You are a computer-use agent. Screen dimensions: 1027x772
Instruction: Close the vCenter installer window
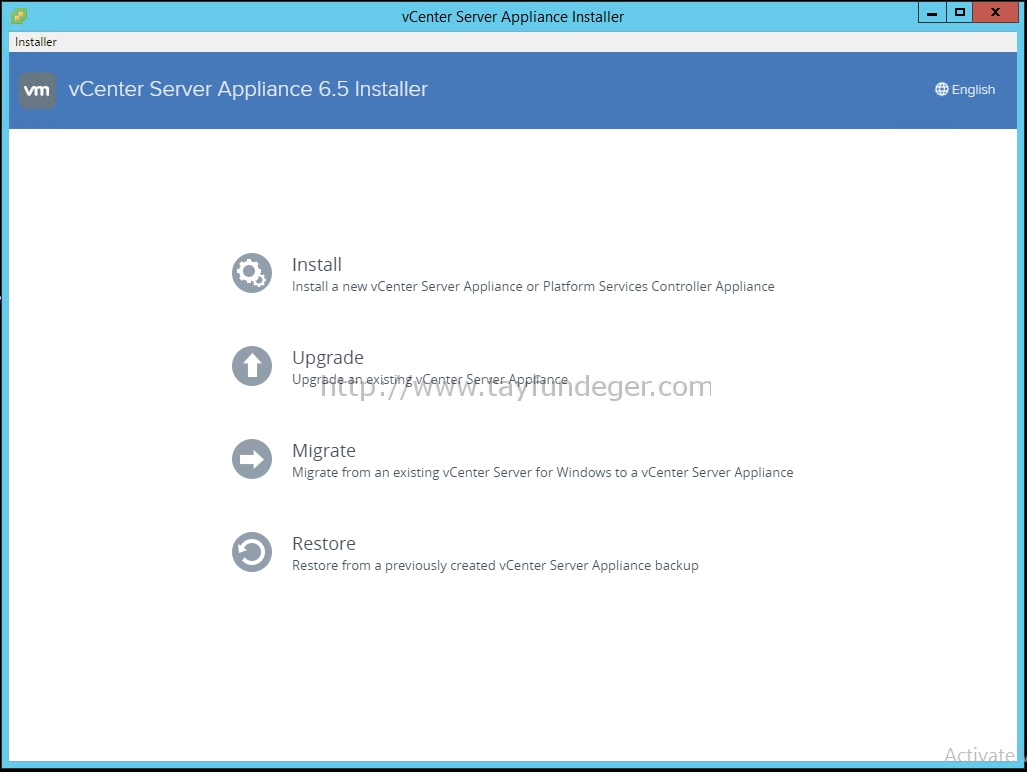coord(995,12)
